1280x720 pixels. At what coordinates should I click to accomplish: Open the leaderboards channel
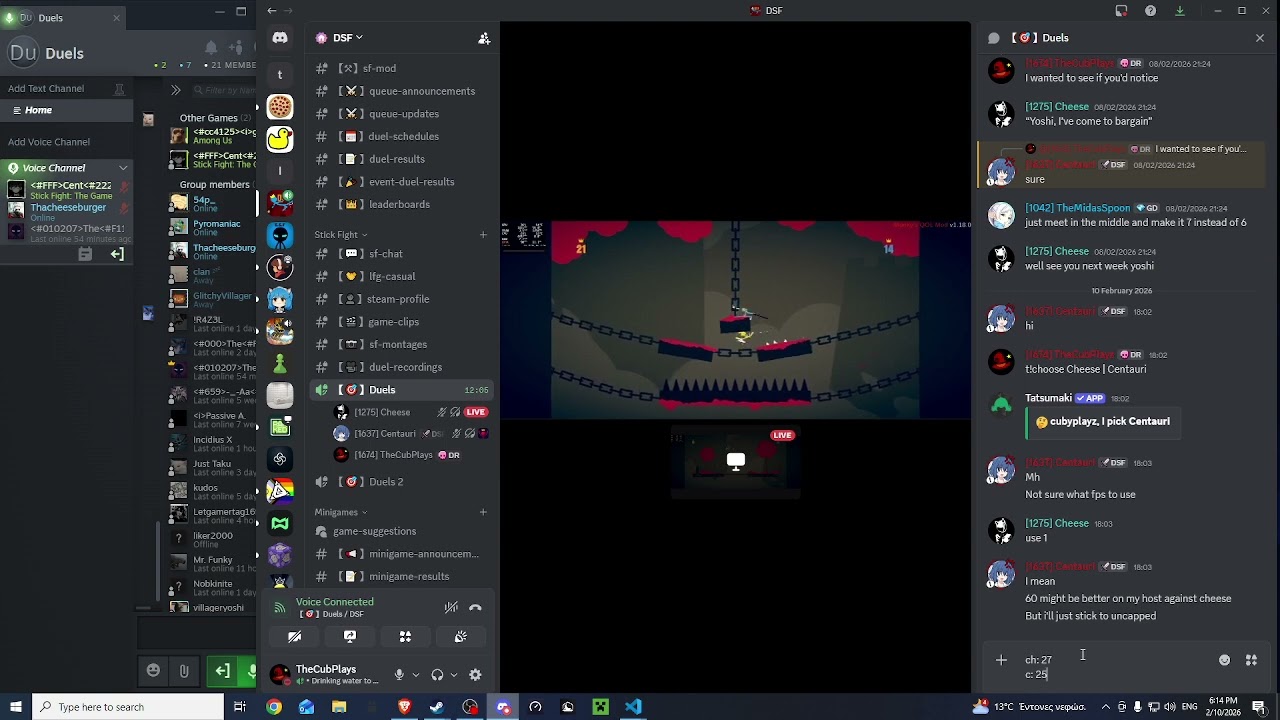coord(401,204)
